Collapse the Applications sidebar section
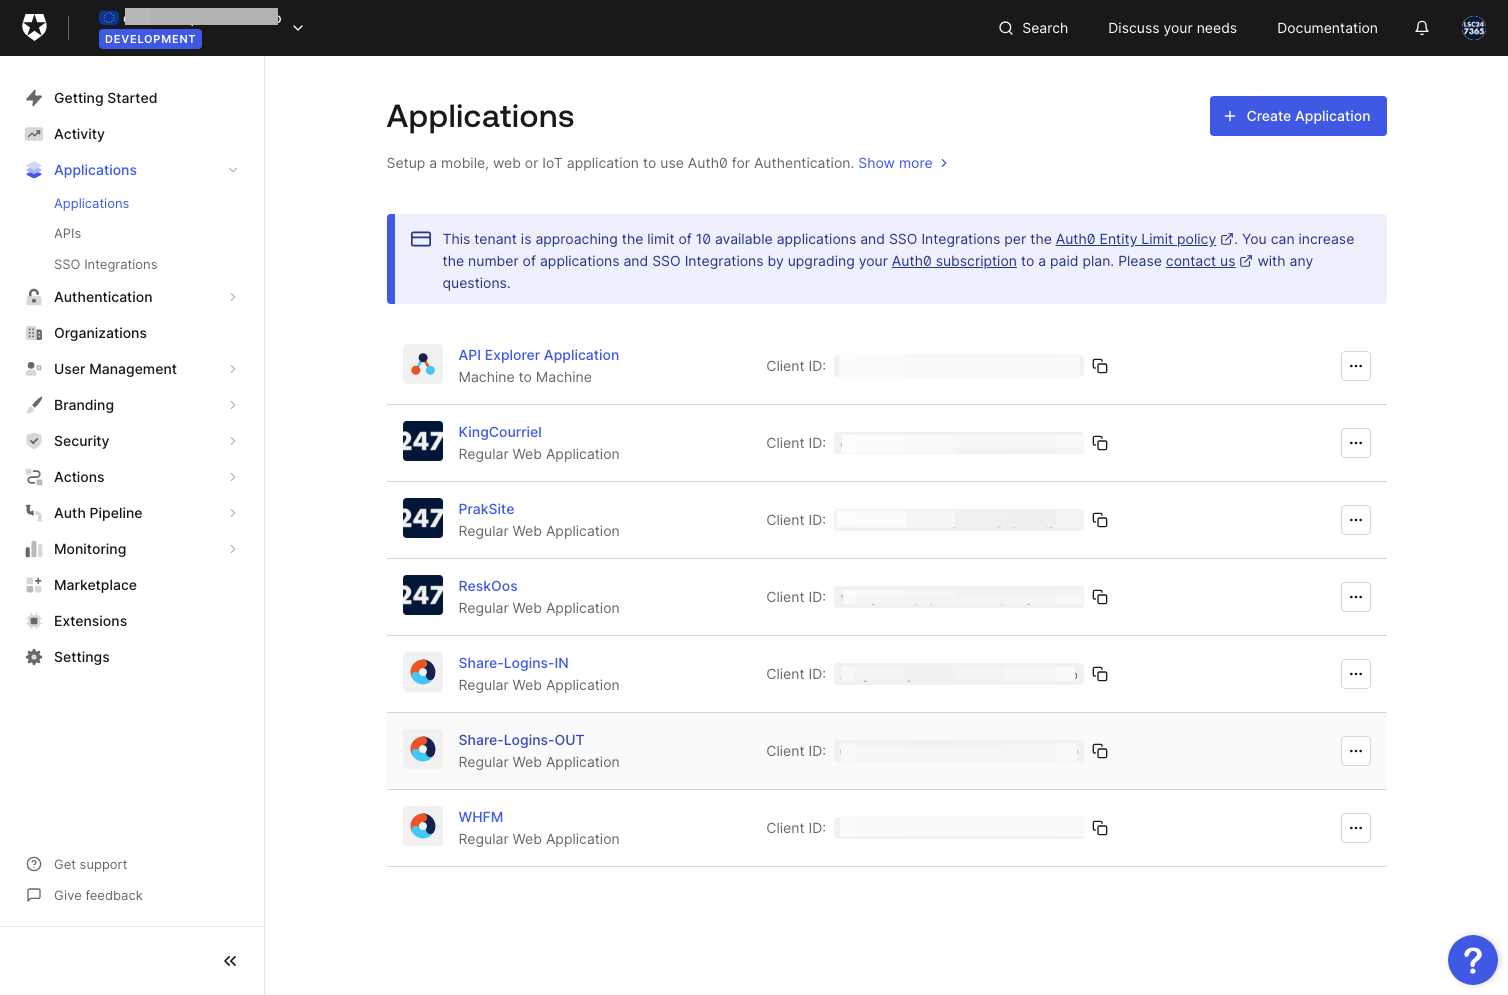The image size is (1508, 995). tap(233, 170)
